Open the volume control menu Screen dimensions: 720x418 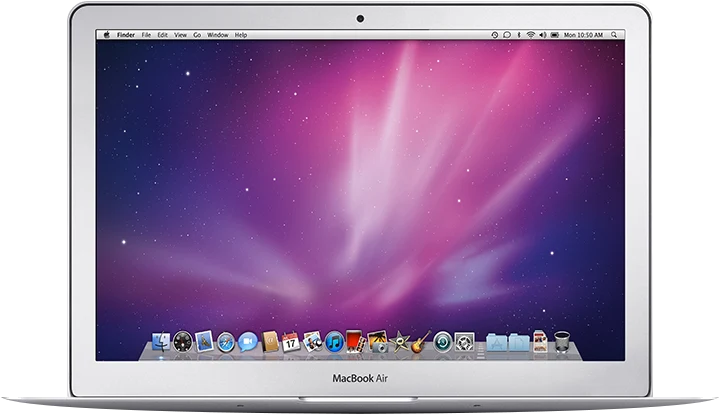tap(543, 35)
